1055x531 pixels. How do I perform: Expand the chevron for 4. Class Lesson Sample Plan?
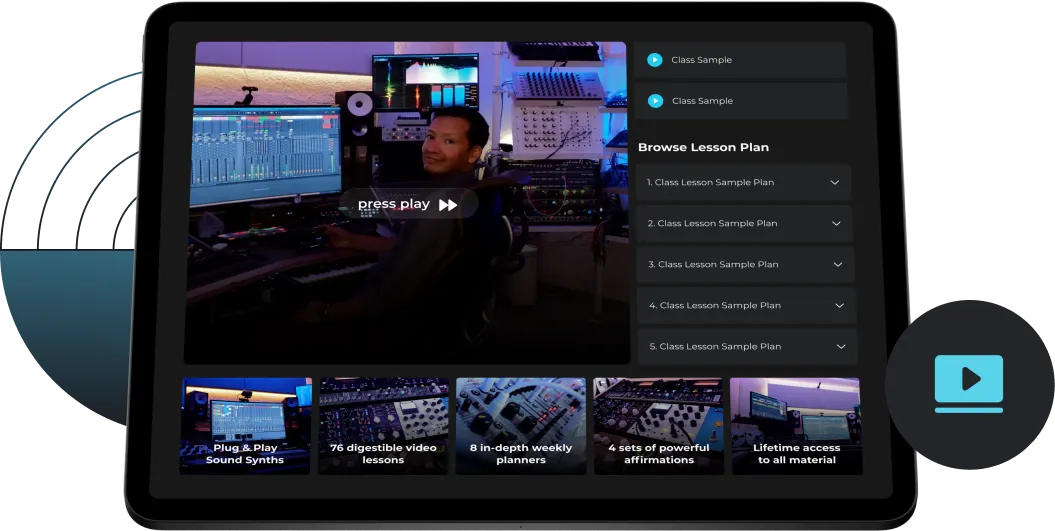[839, 306]
